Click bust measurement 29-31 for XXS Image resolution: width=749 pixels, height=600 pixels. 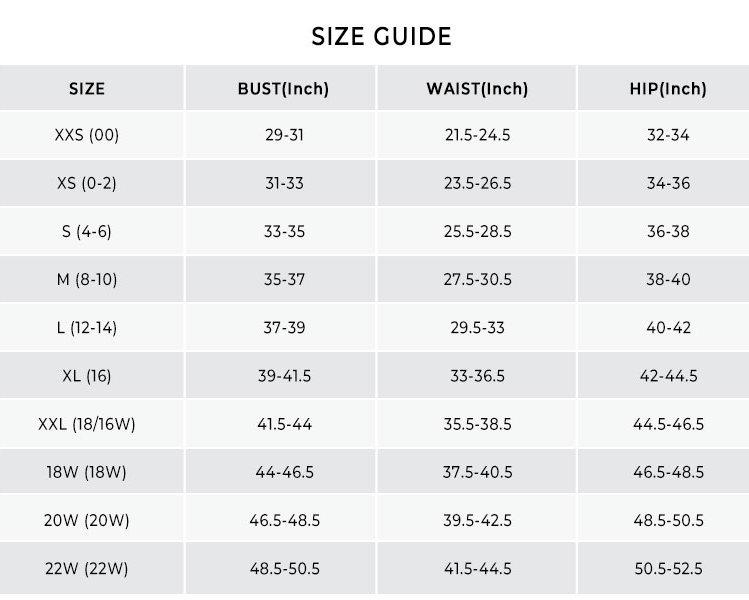click(x=284, y=135)
